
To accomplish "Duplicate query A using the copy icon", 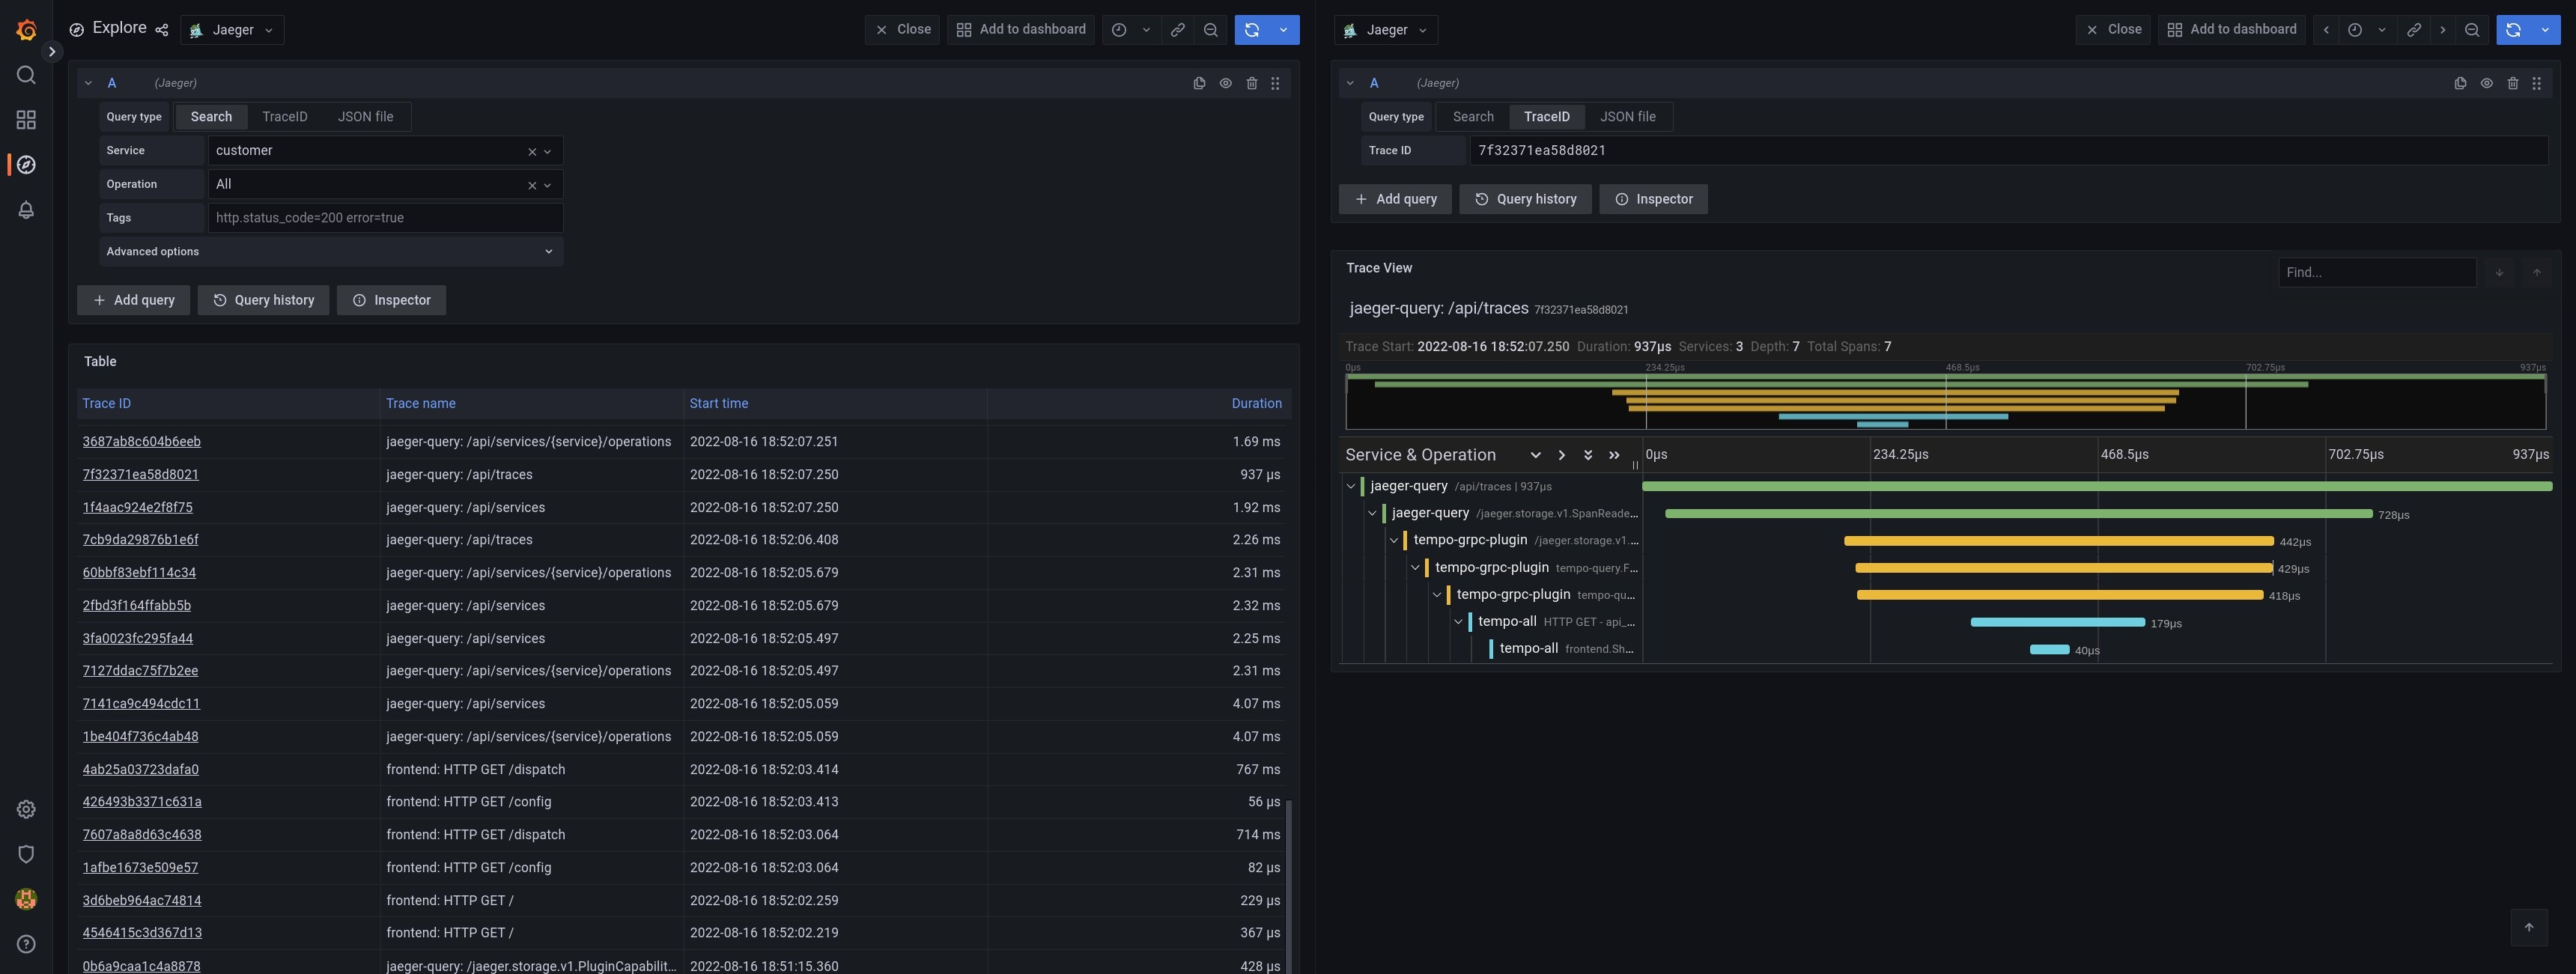I will [x=1199, y=83].
